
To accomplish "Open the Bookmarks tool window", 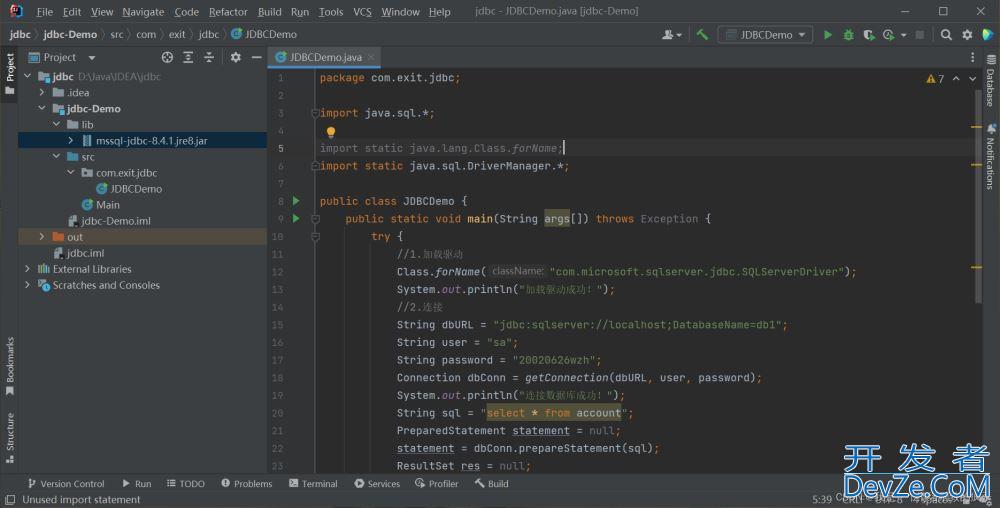I will (x=10, y=365).
